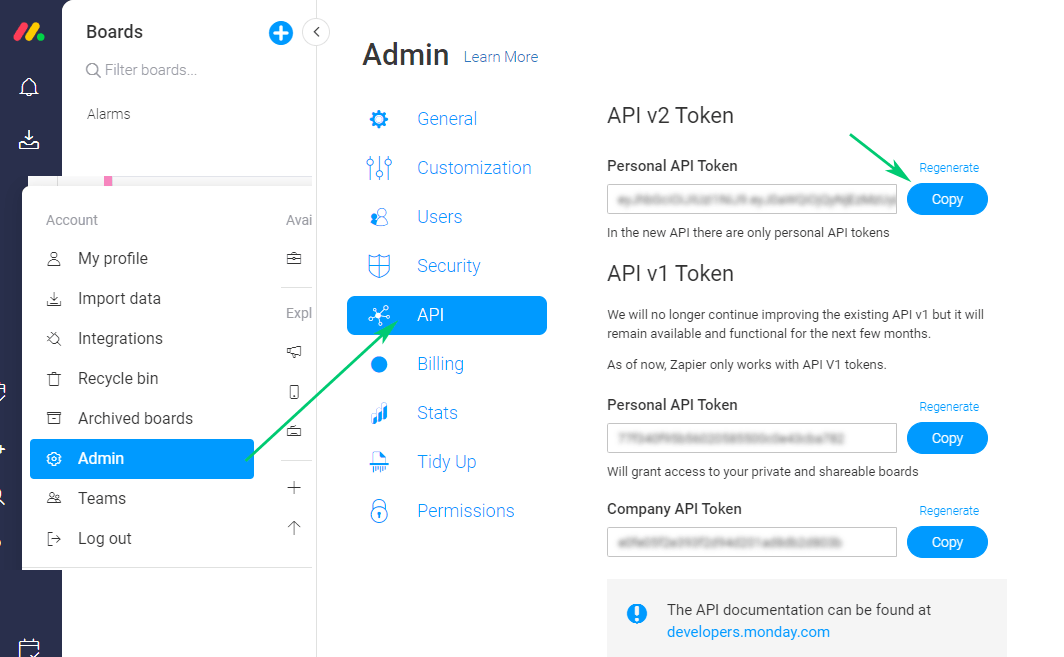This screenshot has width=1064, height=657.
Task: Click the General gear icon
Action: click(x=379, y=119)
